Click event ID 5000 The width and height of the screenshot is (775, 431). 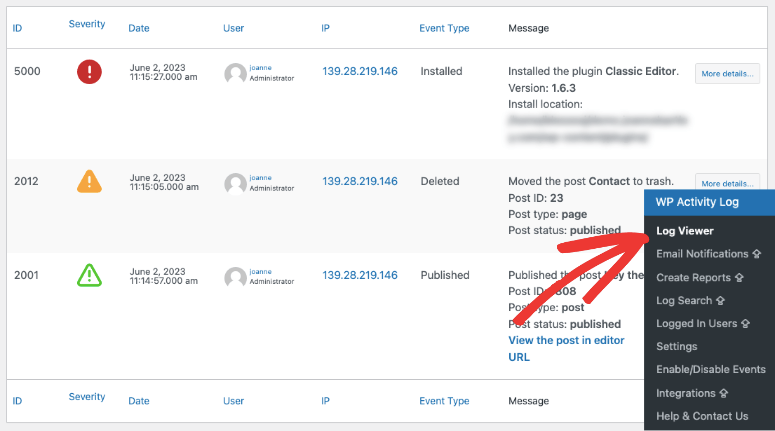coord(27,71)
